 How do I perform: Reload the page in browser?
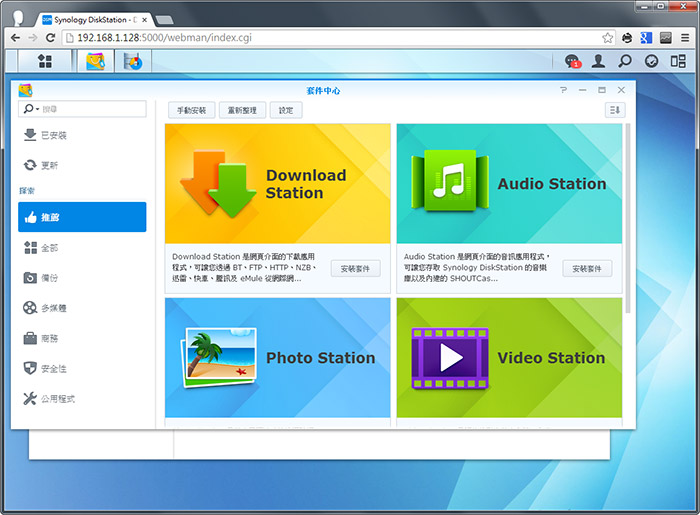tap(50, 37)
